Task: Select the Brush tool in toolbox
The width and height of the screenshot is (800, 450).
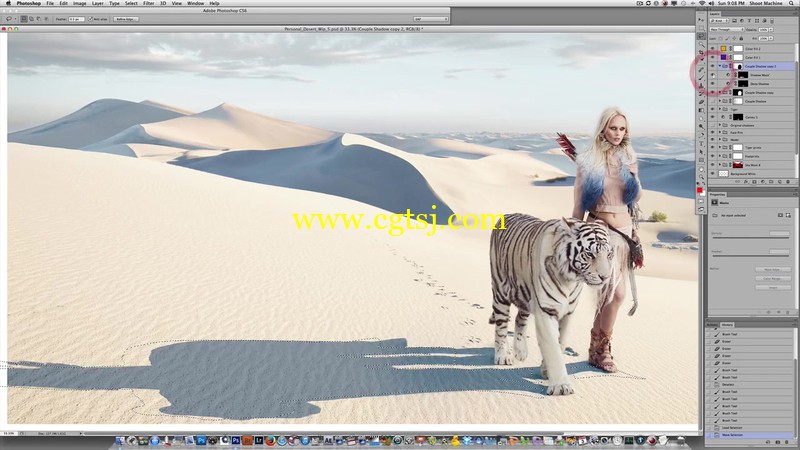Action: 702,78
